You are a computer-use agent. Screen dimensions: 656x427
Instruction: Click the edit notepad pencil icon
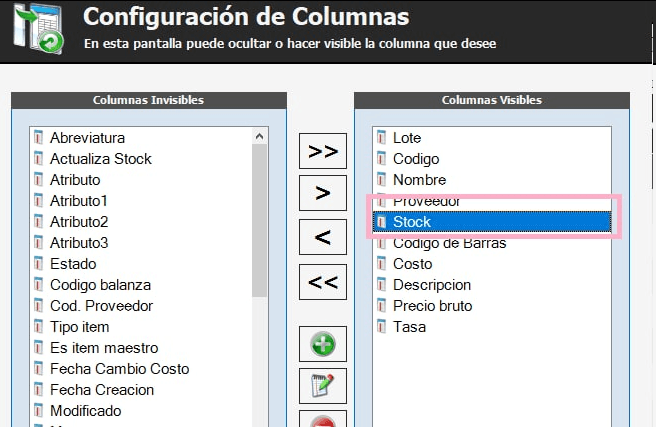[x=323, y=386]
